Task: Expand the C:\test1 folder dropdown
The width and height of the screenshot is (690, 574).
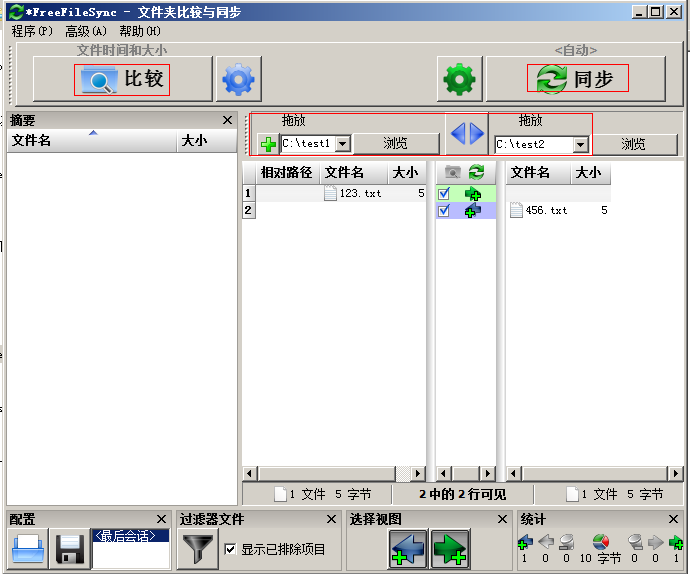Action: tap(343, 144)
